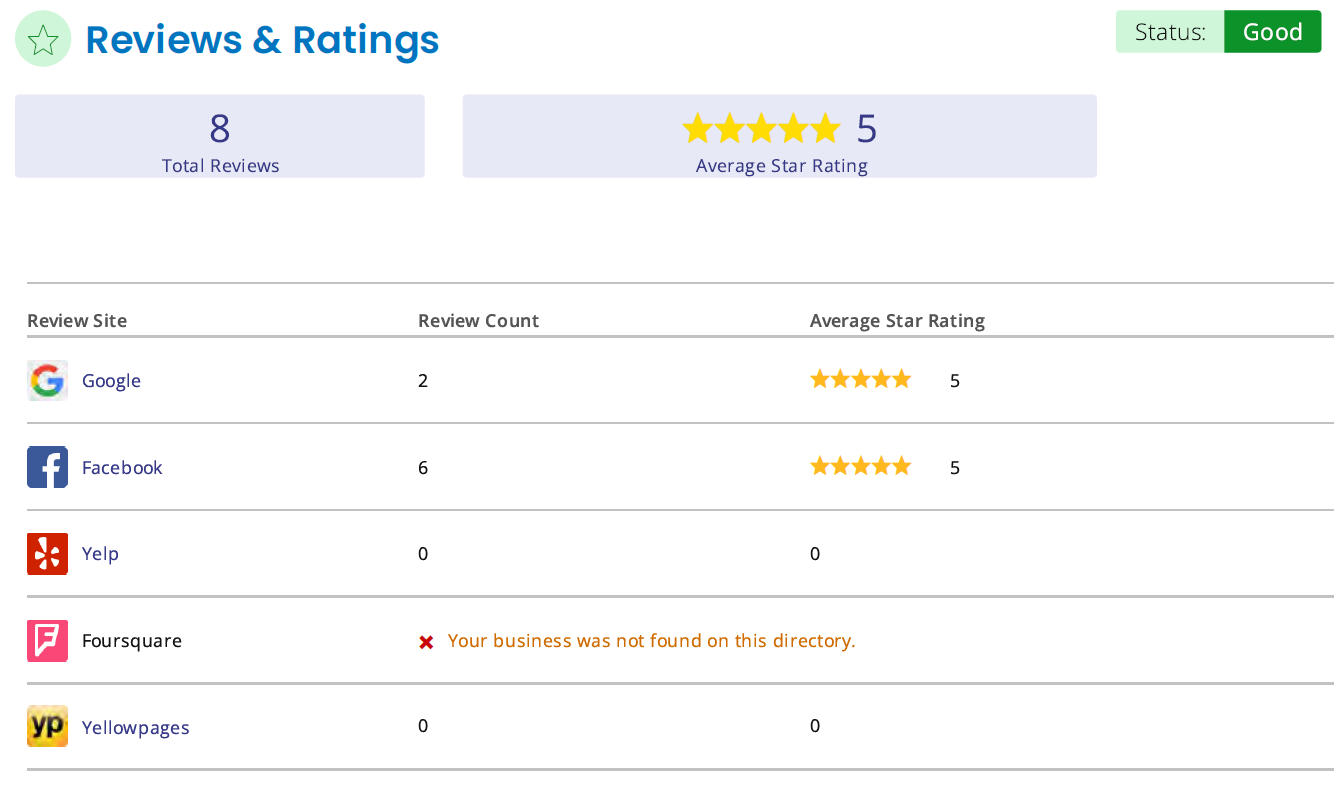Click the large yellow stars in Average Star Rating
The height and width of the screenshot is (790, 1343).
761,129
